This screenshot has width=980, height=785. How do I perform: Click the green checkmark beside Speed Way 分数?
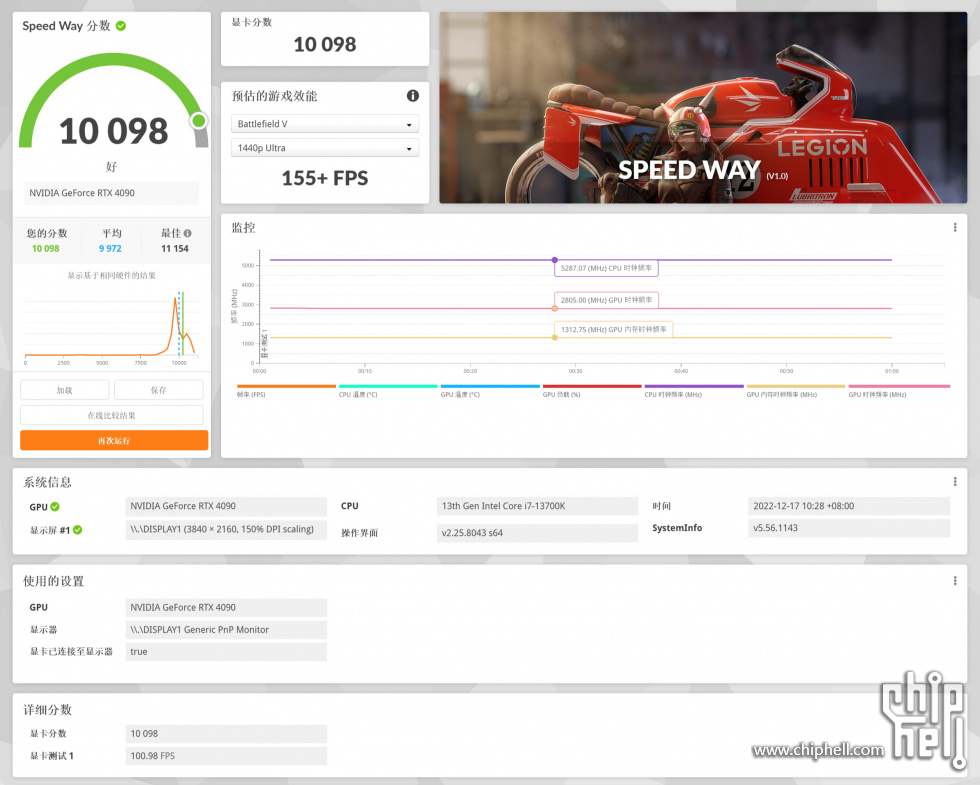click(121, 26)
